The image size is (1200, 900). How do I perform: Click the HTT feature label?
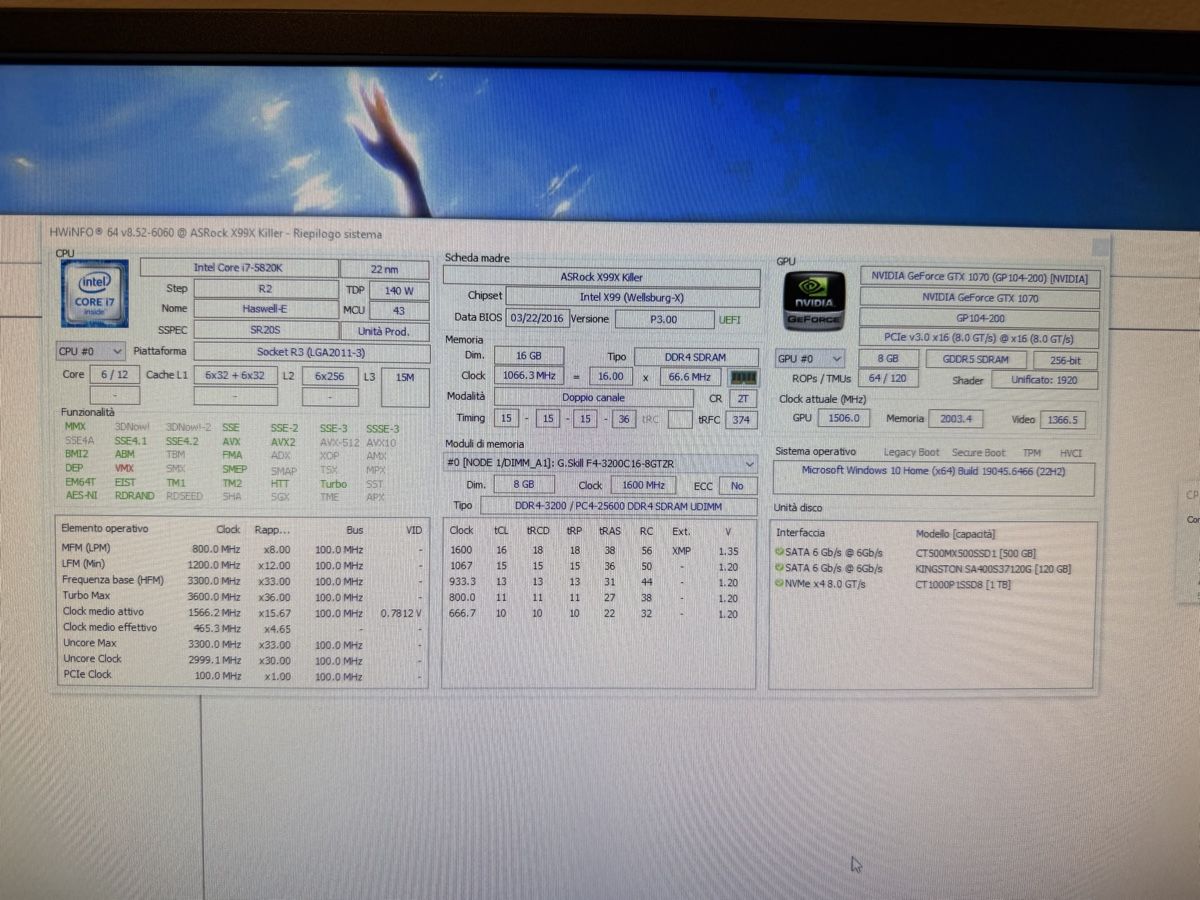pyautogui.click(x=279, y=483)
